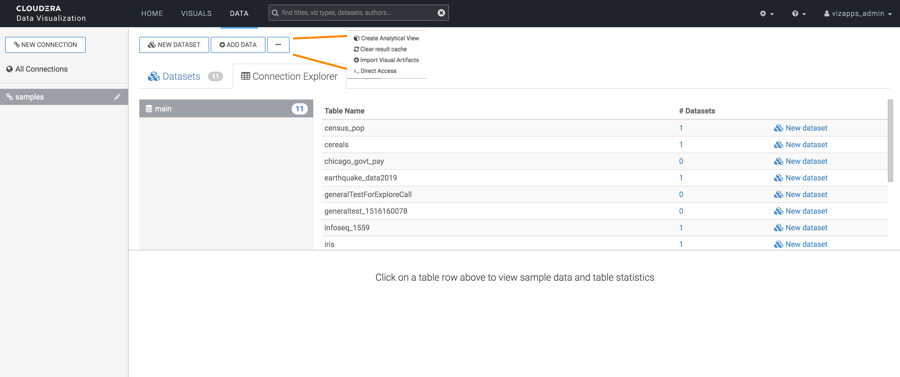Open the help question mark menu
Viewport: 900px width, 377px height.
[x=799, y=14]
